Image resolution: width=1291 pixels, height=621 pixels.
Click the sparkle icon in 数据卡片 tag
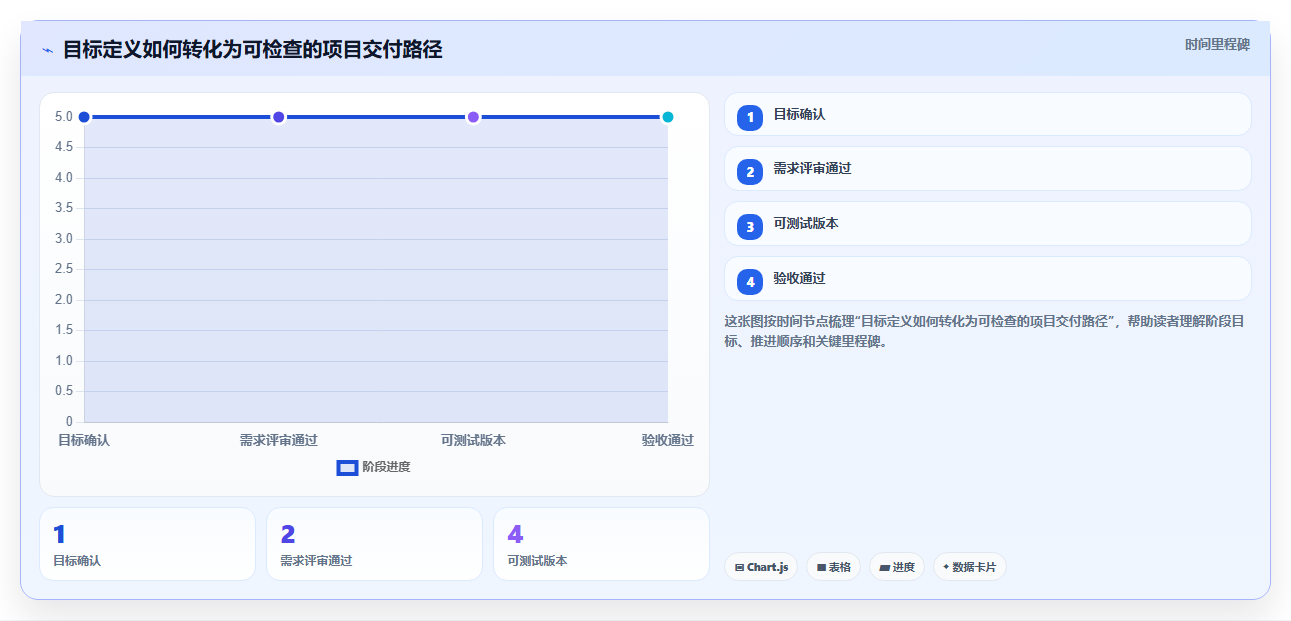point(946,566)
